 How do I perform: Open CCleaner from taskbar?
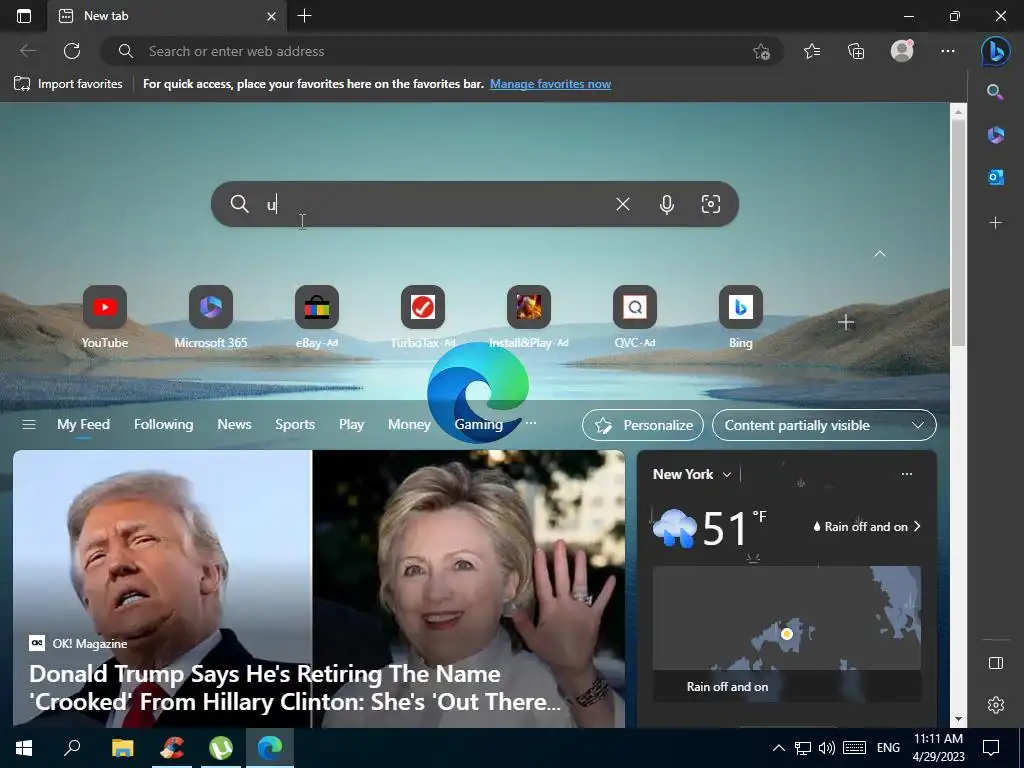pyautogui.click(x=172, y=747)
